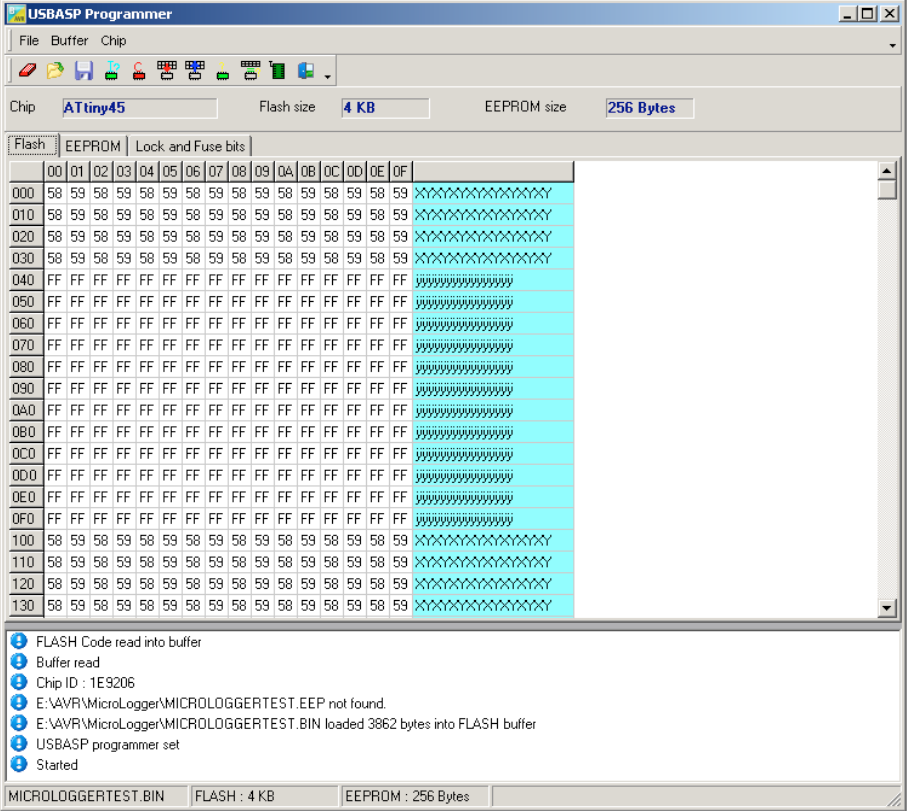Maximize the USBASP Programmer window
The image size is (908, 811).
[867, 13]
